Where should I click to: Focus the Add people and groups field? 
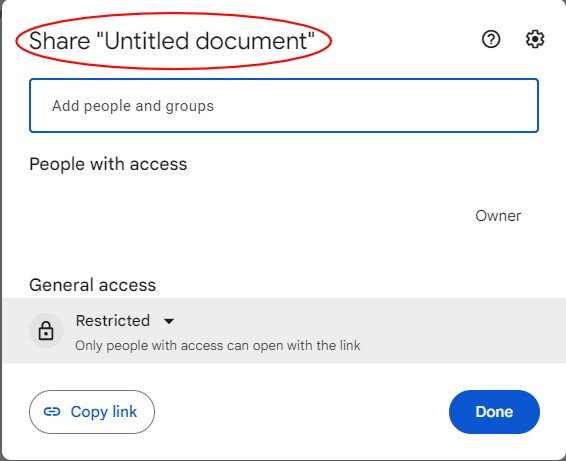pos(284,105)
